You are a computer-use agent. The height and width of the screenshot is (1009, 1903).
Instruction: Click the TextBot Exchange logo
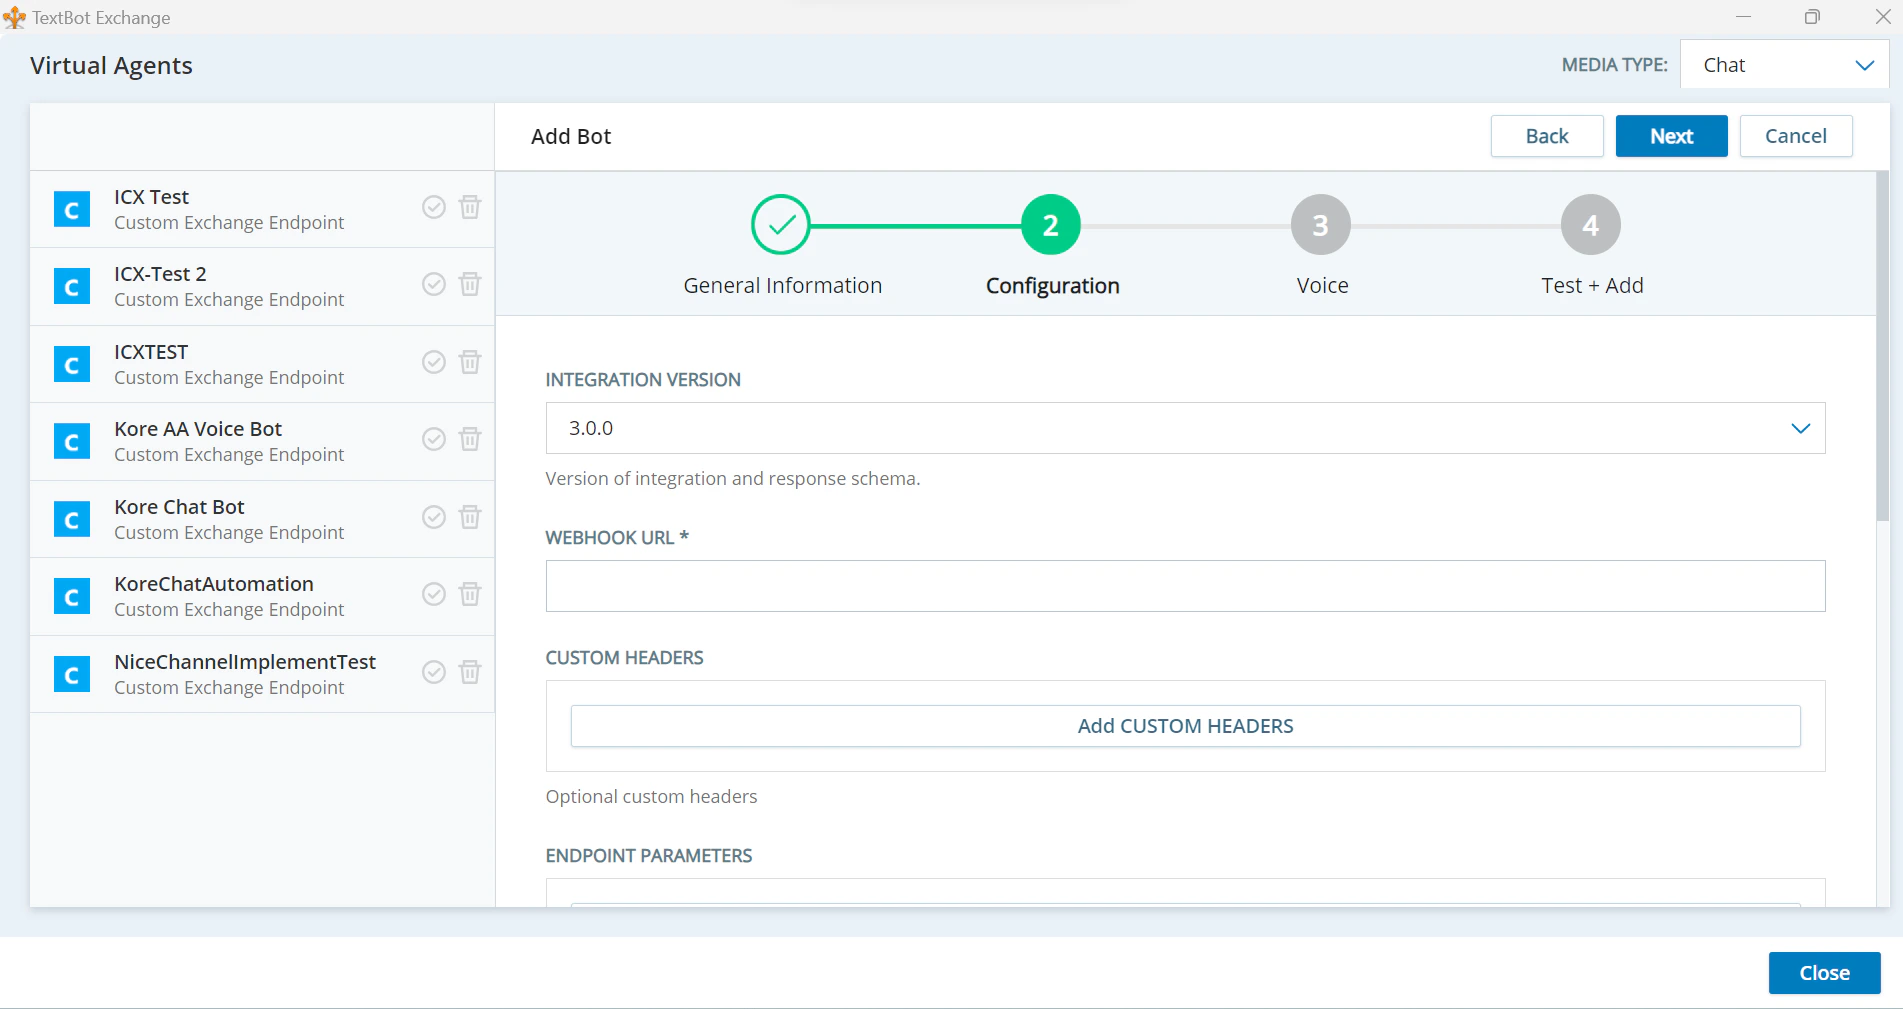(x=15, y=17)
